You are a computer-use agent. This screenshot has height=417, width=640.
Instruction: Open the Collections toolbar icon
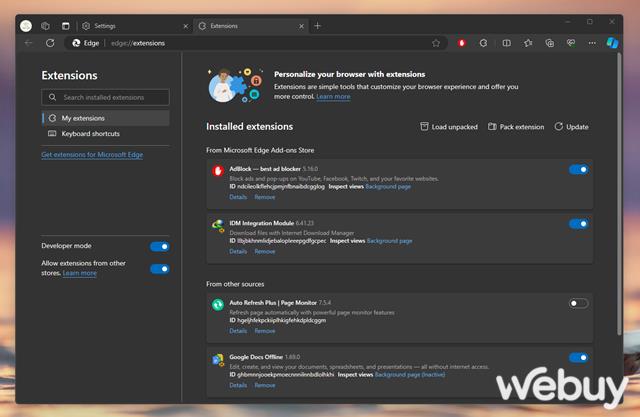[549, 43]
